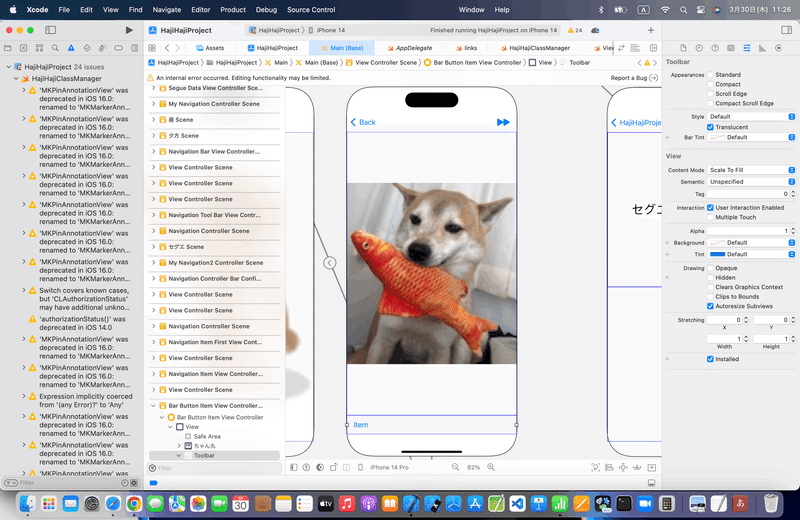Go back in editor history
Screen dimensions: 800x520
[167, 48]
